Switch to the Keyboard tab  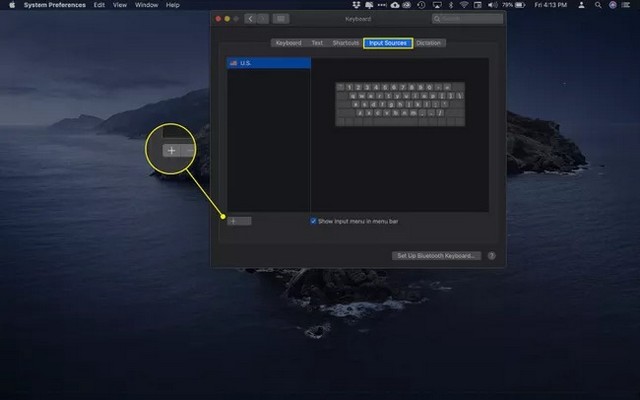pyautogui.click(x=288, y=43)
